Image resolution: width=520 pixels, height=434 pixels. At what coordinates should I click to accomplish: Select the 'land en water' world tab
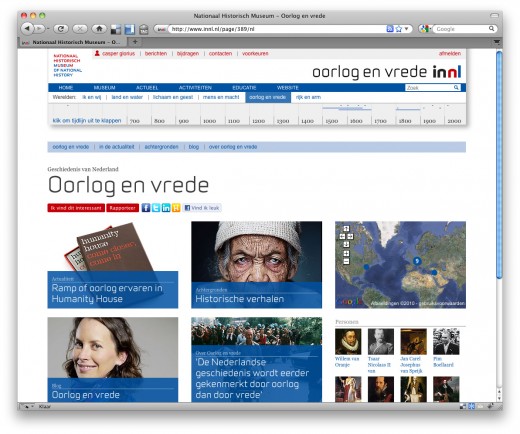click(x=127, y=97)
